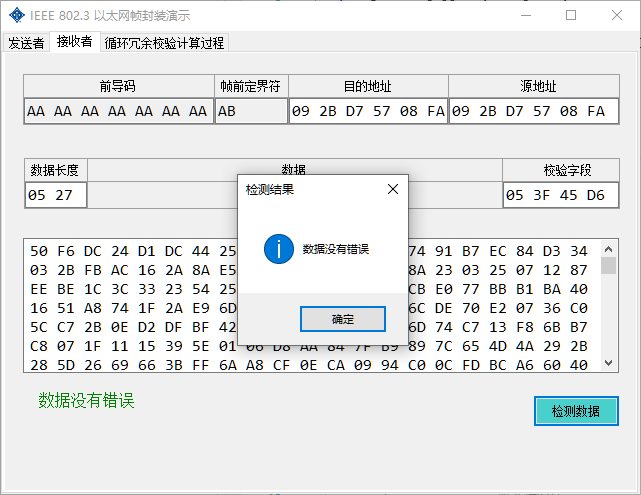Close the main IEEE 802.3 window
This screenshot has width=641, height=495.
(x=617, y=15)
